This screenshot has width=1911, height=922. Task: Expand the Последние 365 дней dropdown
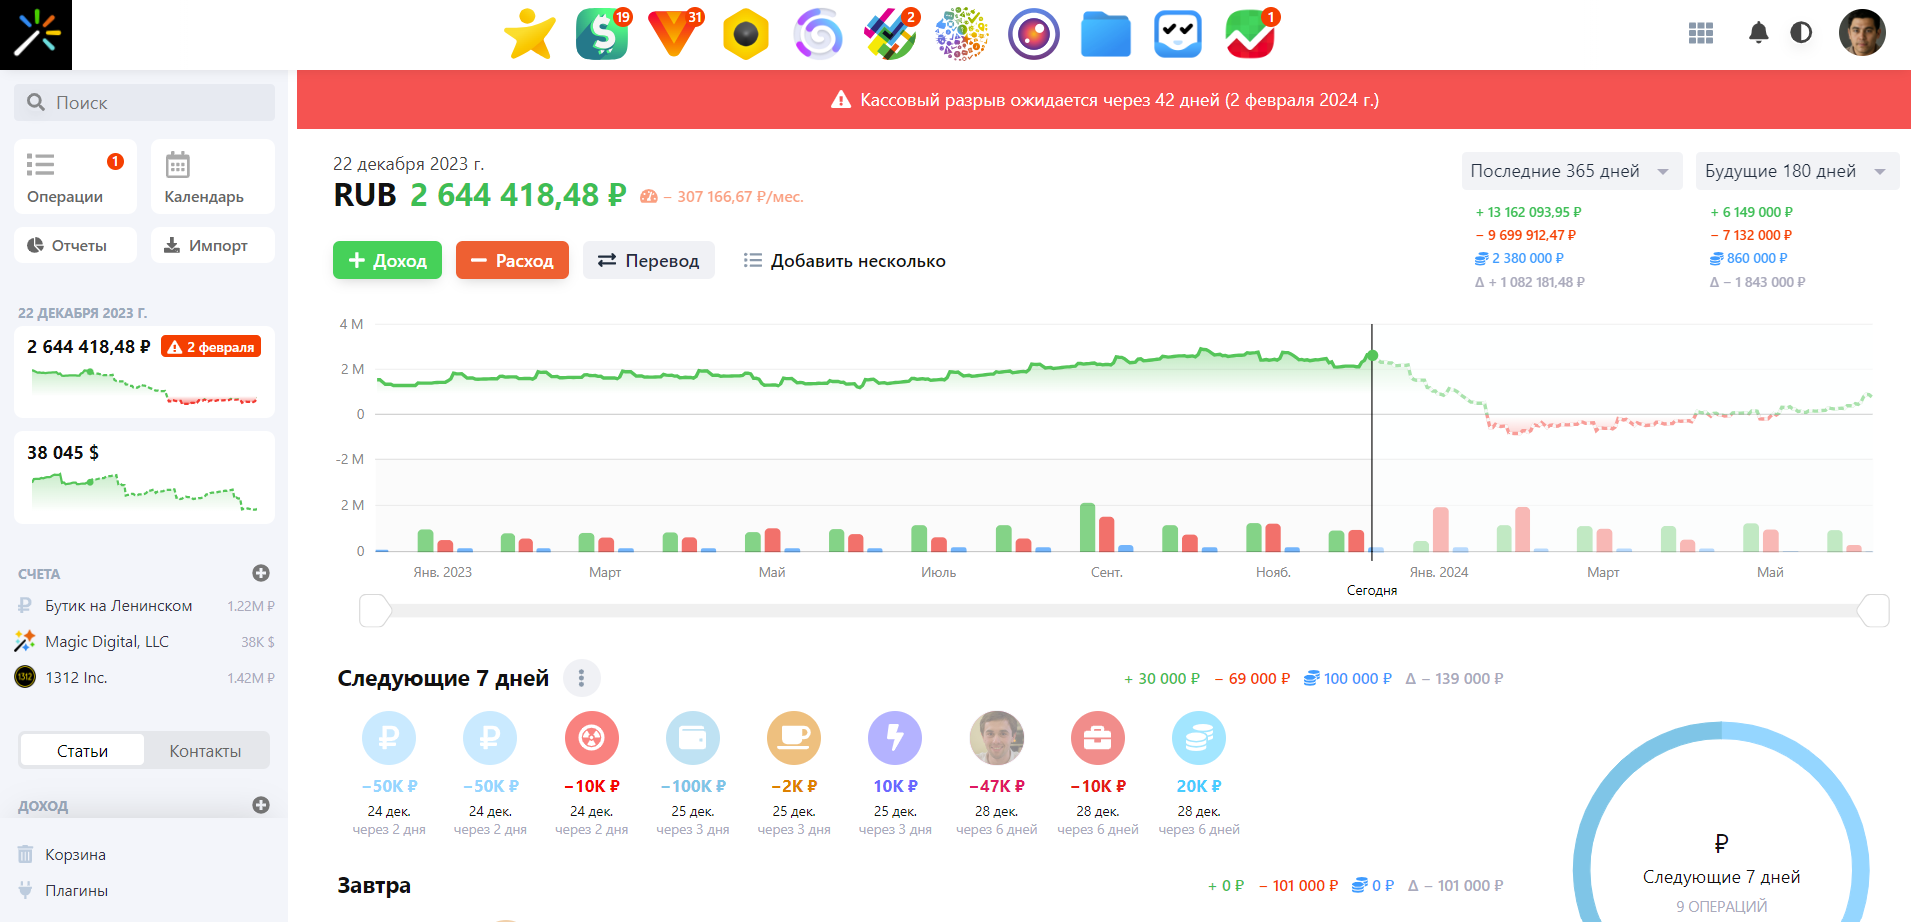coord(1571,171)
